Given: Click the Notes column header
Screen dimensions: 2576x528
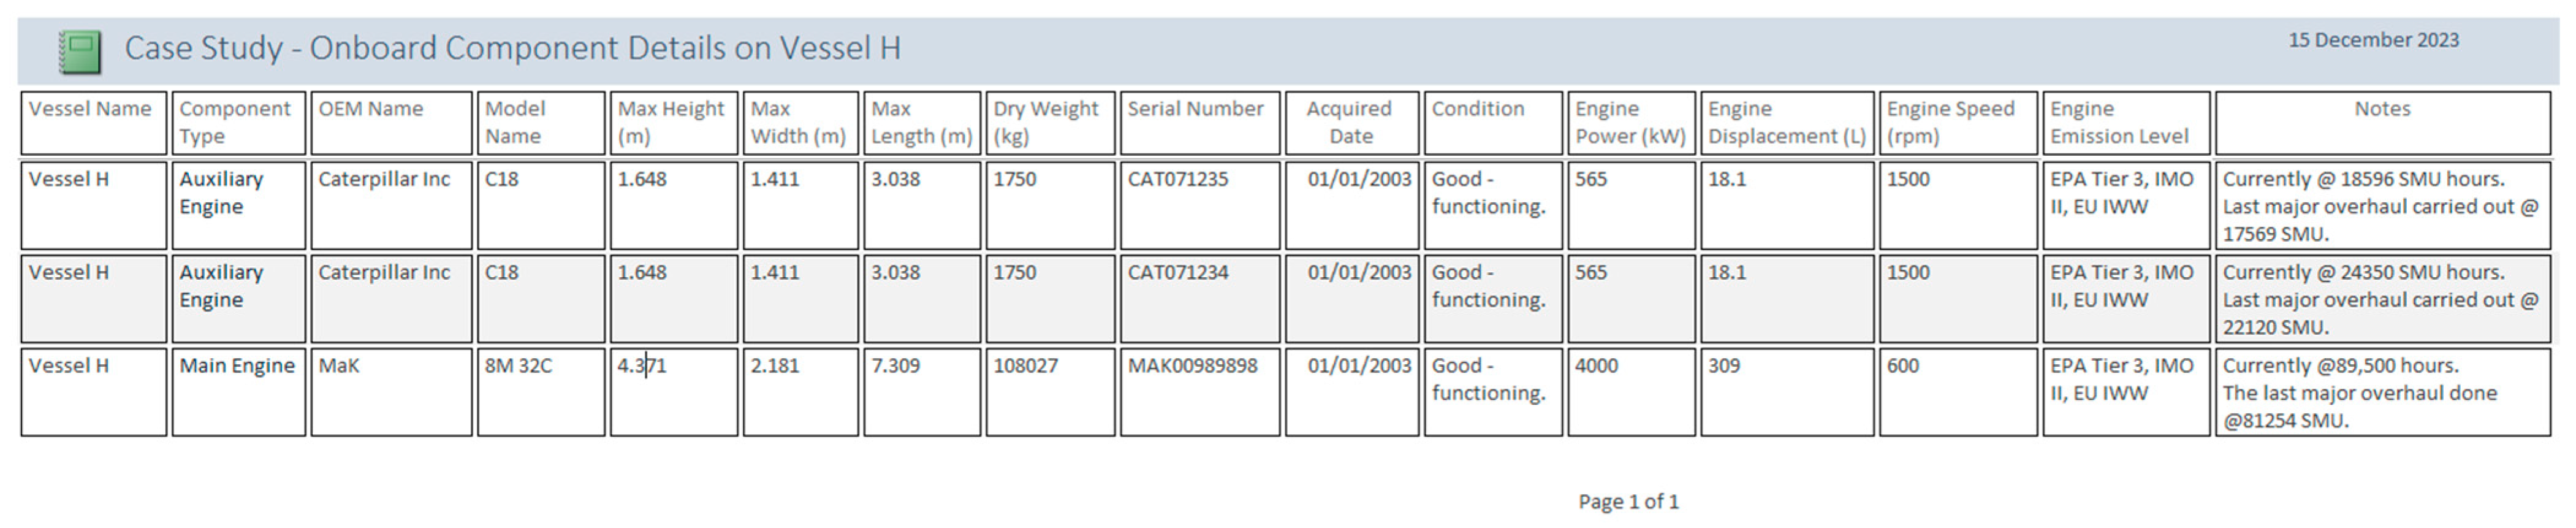Looking at the screenshot, I should click(2381, 122).
